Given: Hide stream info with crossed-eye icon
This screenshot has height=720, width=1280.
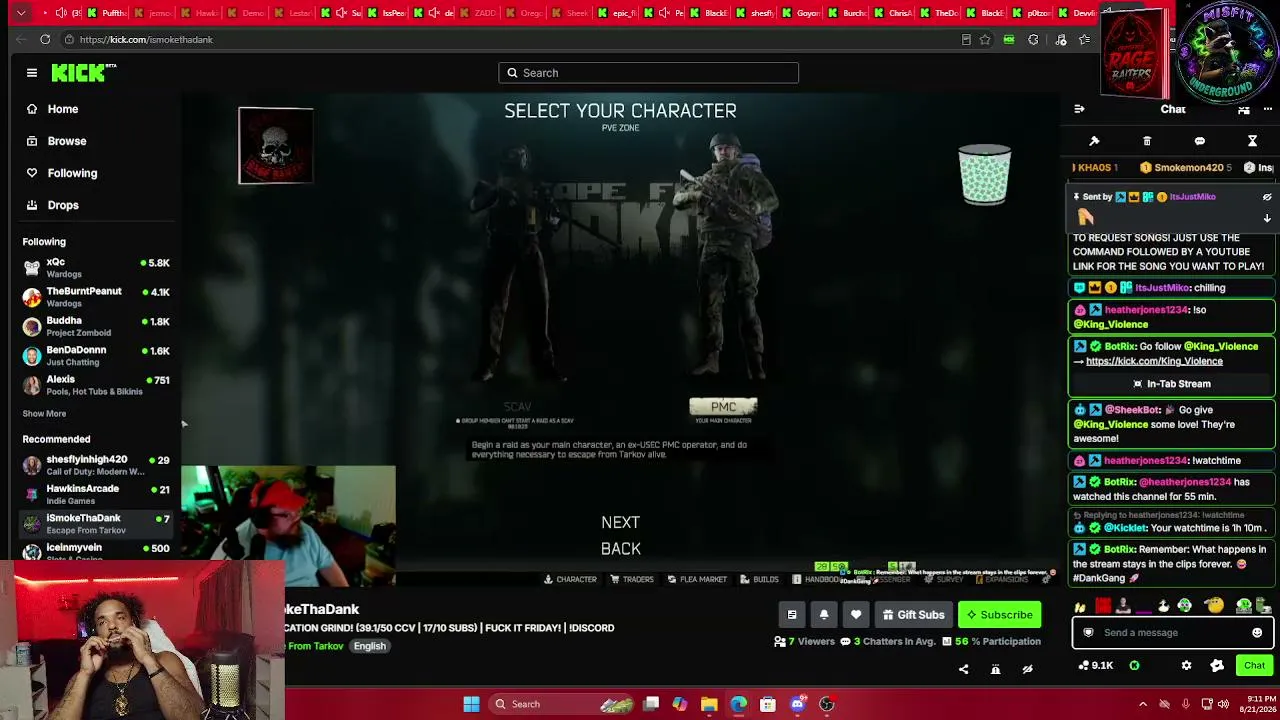Looking at the screenshot, I should [x=1027, y=669].
